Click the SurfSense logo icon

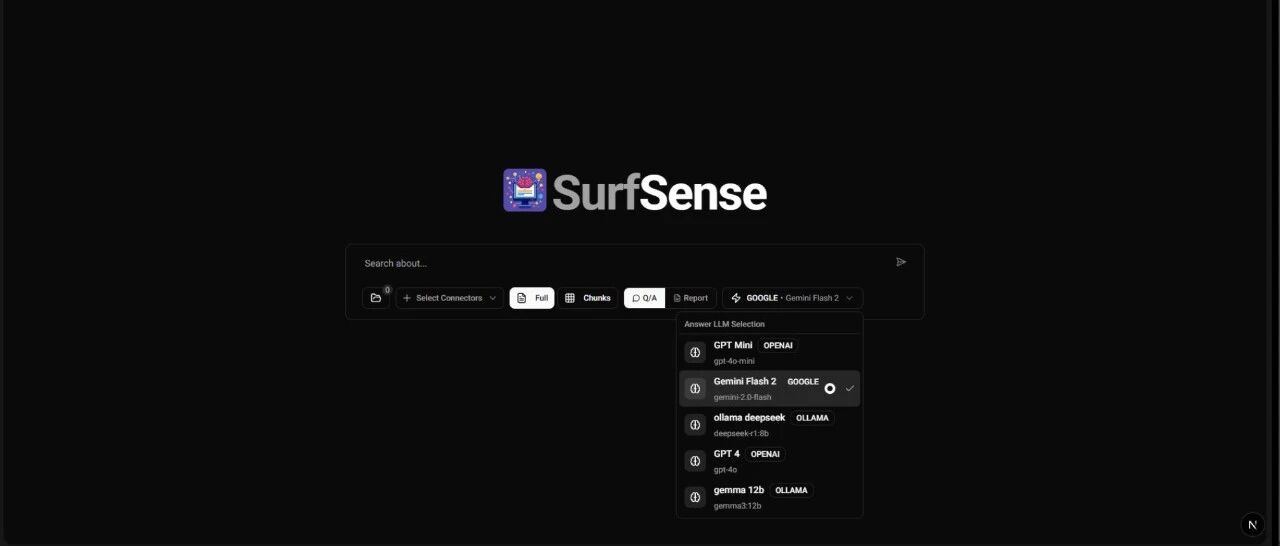point(525,190)
